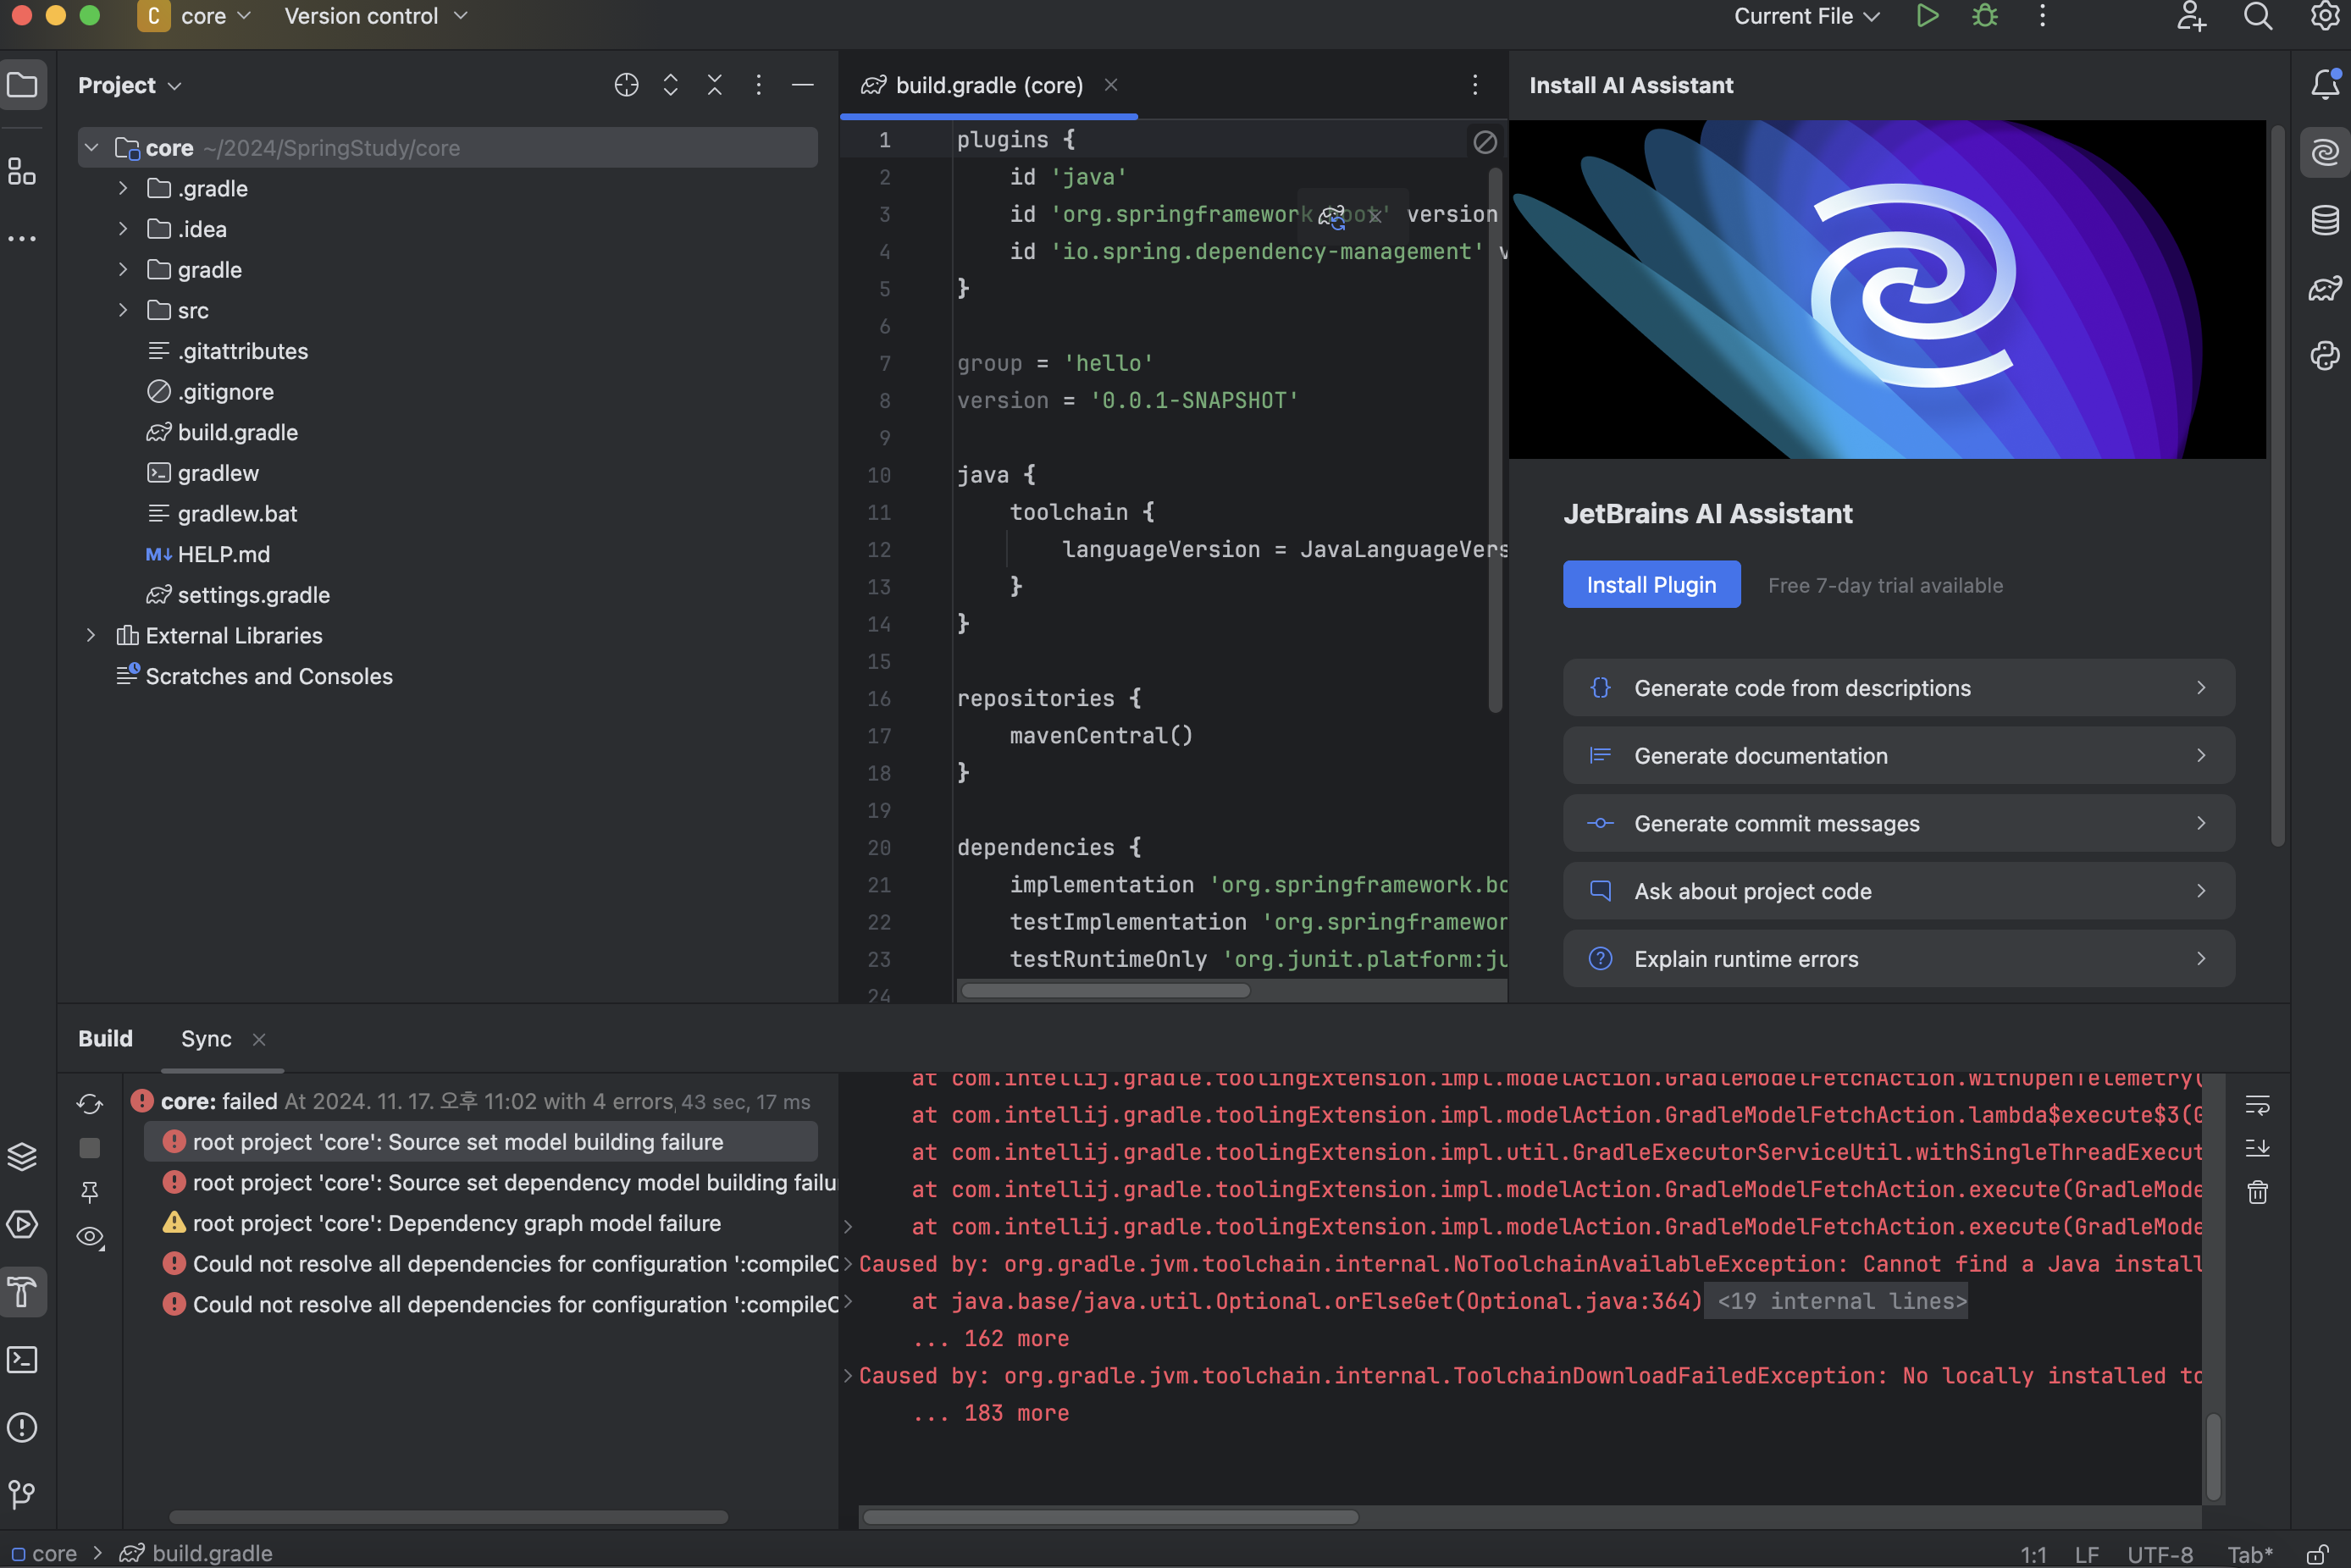The width and height of the screenshot is (2351, 1568).
Task: Open the Python Console icon
Action: (x=2324, y=356)
